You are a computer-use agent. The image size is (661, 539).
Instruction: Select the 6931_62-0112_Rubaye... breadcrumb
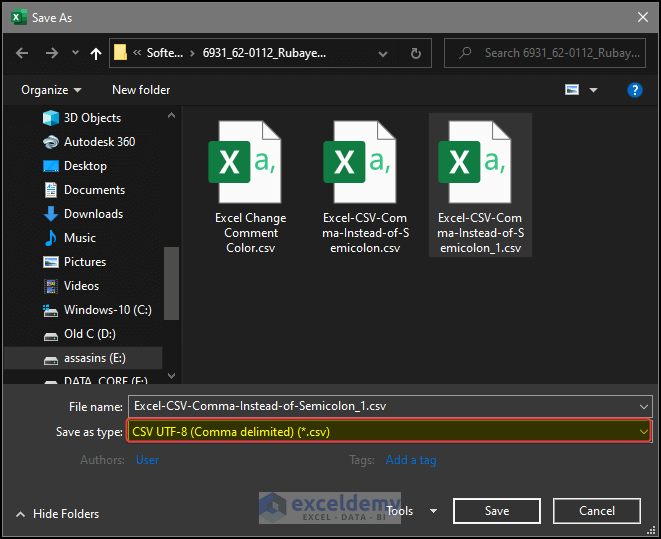[x=264, y=53]
